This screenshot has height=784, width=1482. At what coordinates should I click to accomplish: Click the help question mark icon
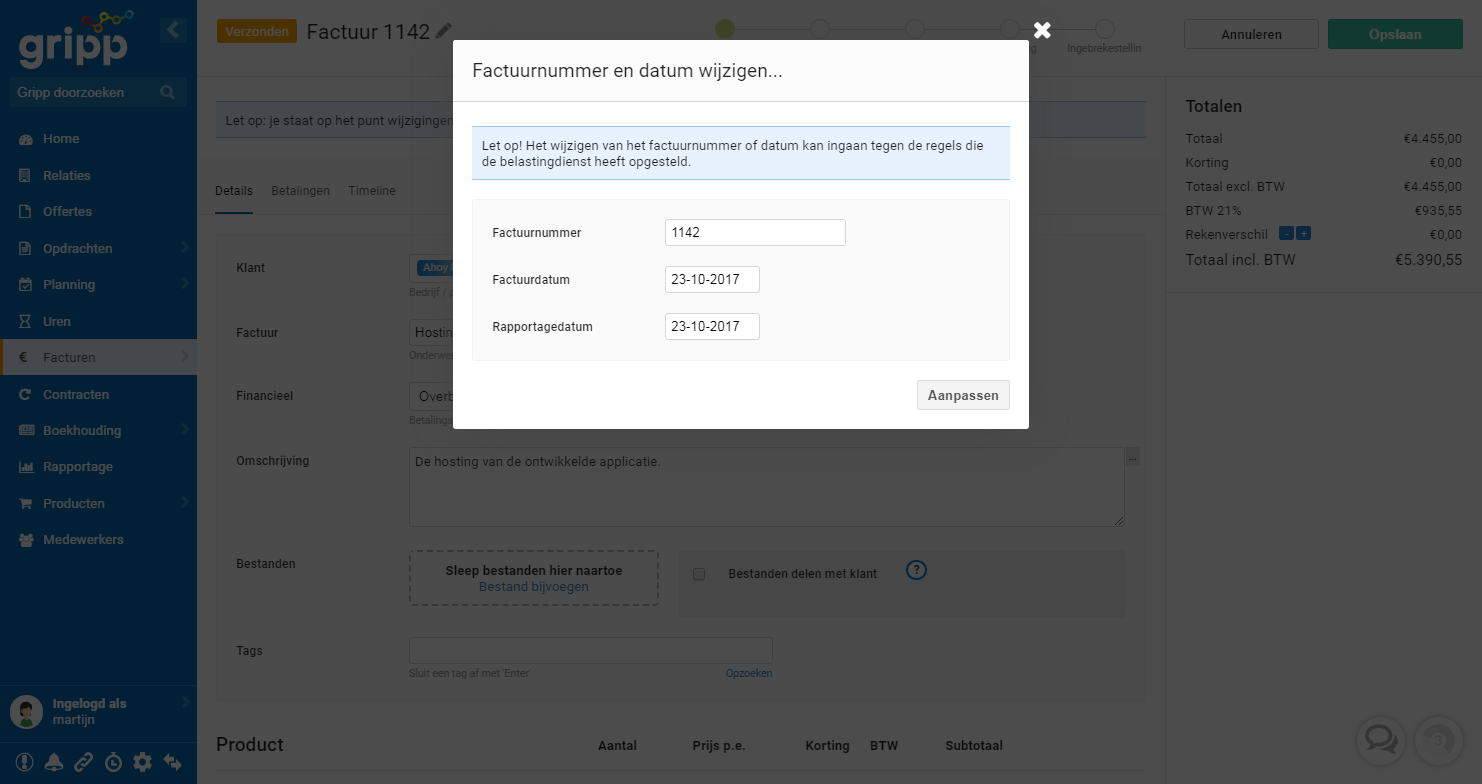(917, 570)
